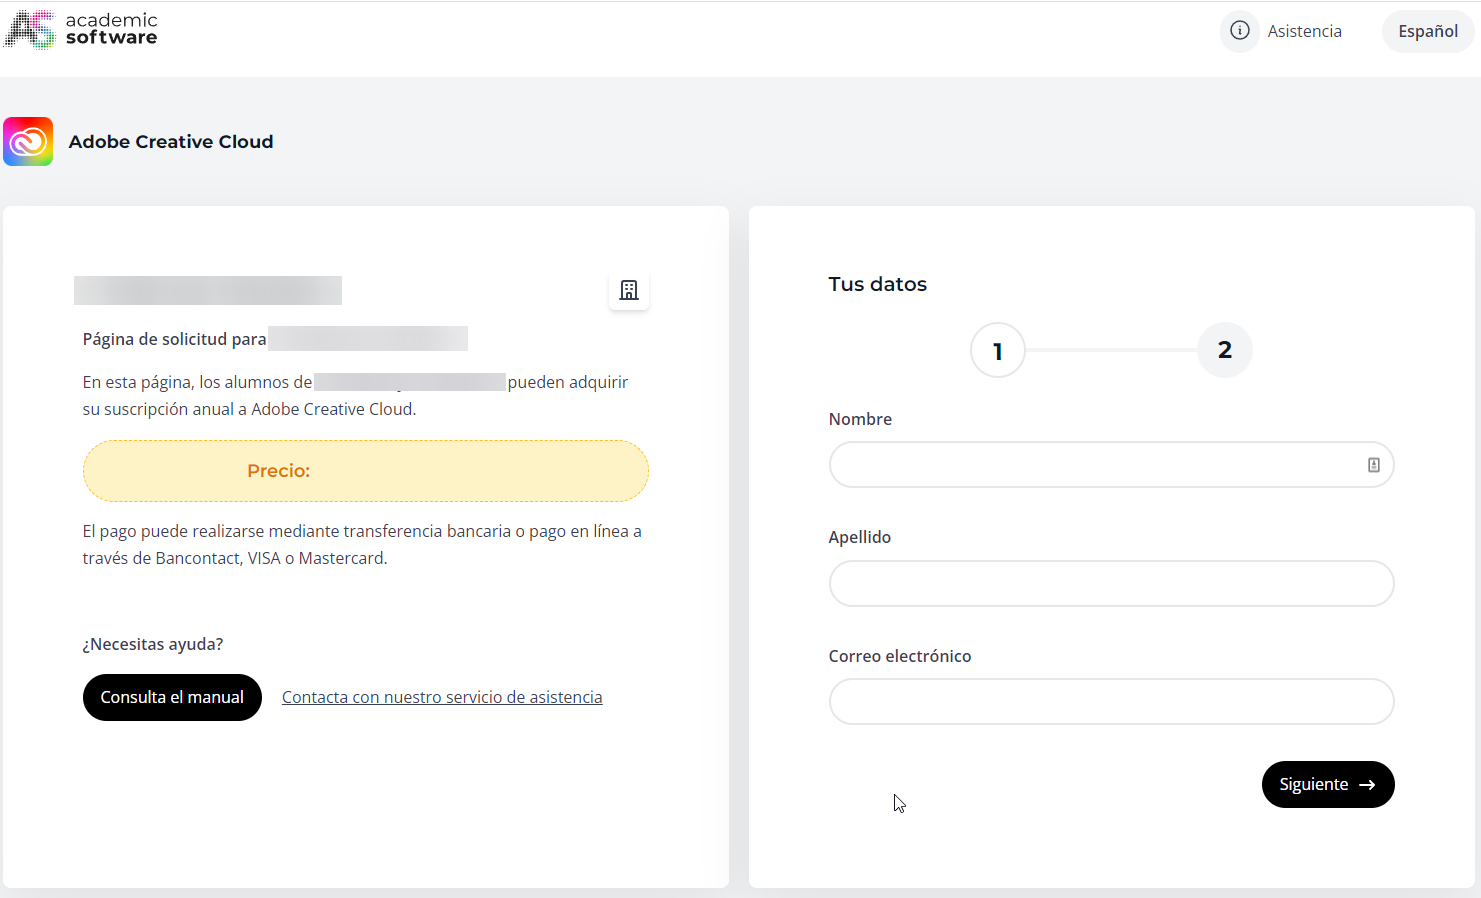
Task: Open the Español language selector
Action: click(x=1428, y=31)
